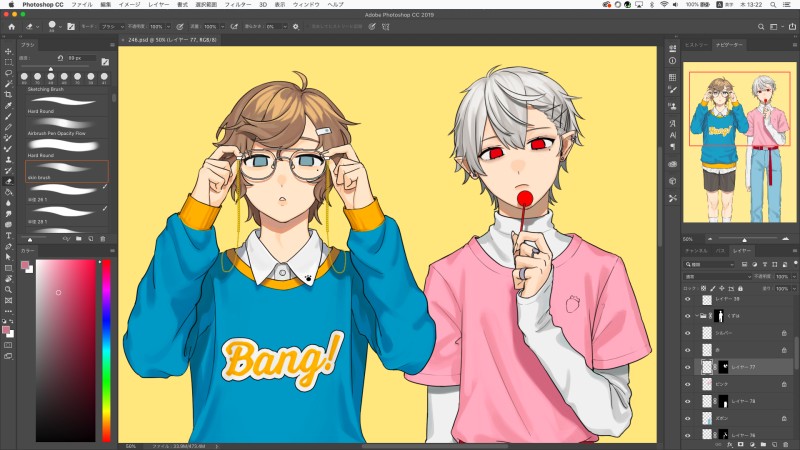Create new group folder icon in Layers panel
The image size is (800, 450).
coord(763,445)
